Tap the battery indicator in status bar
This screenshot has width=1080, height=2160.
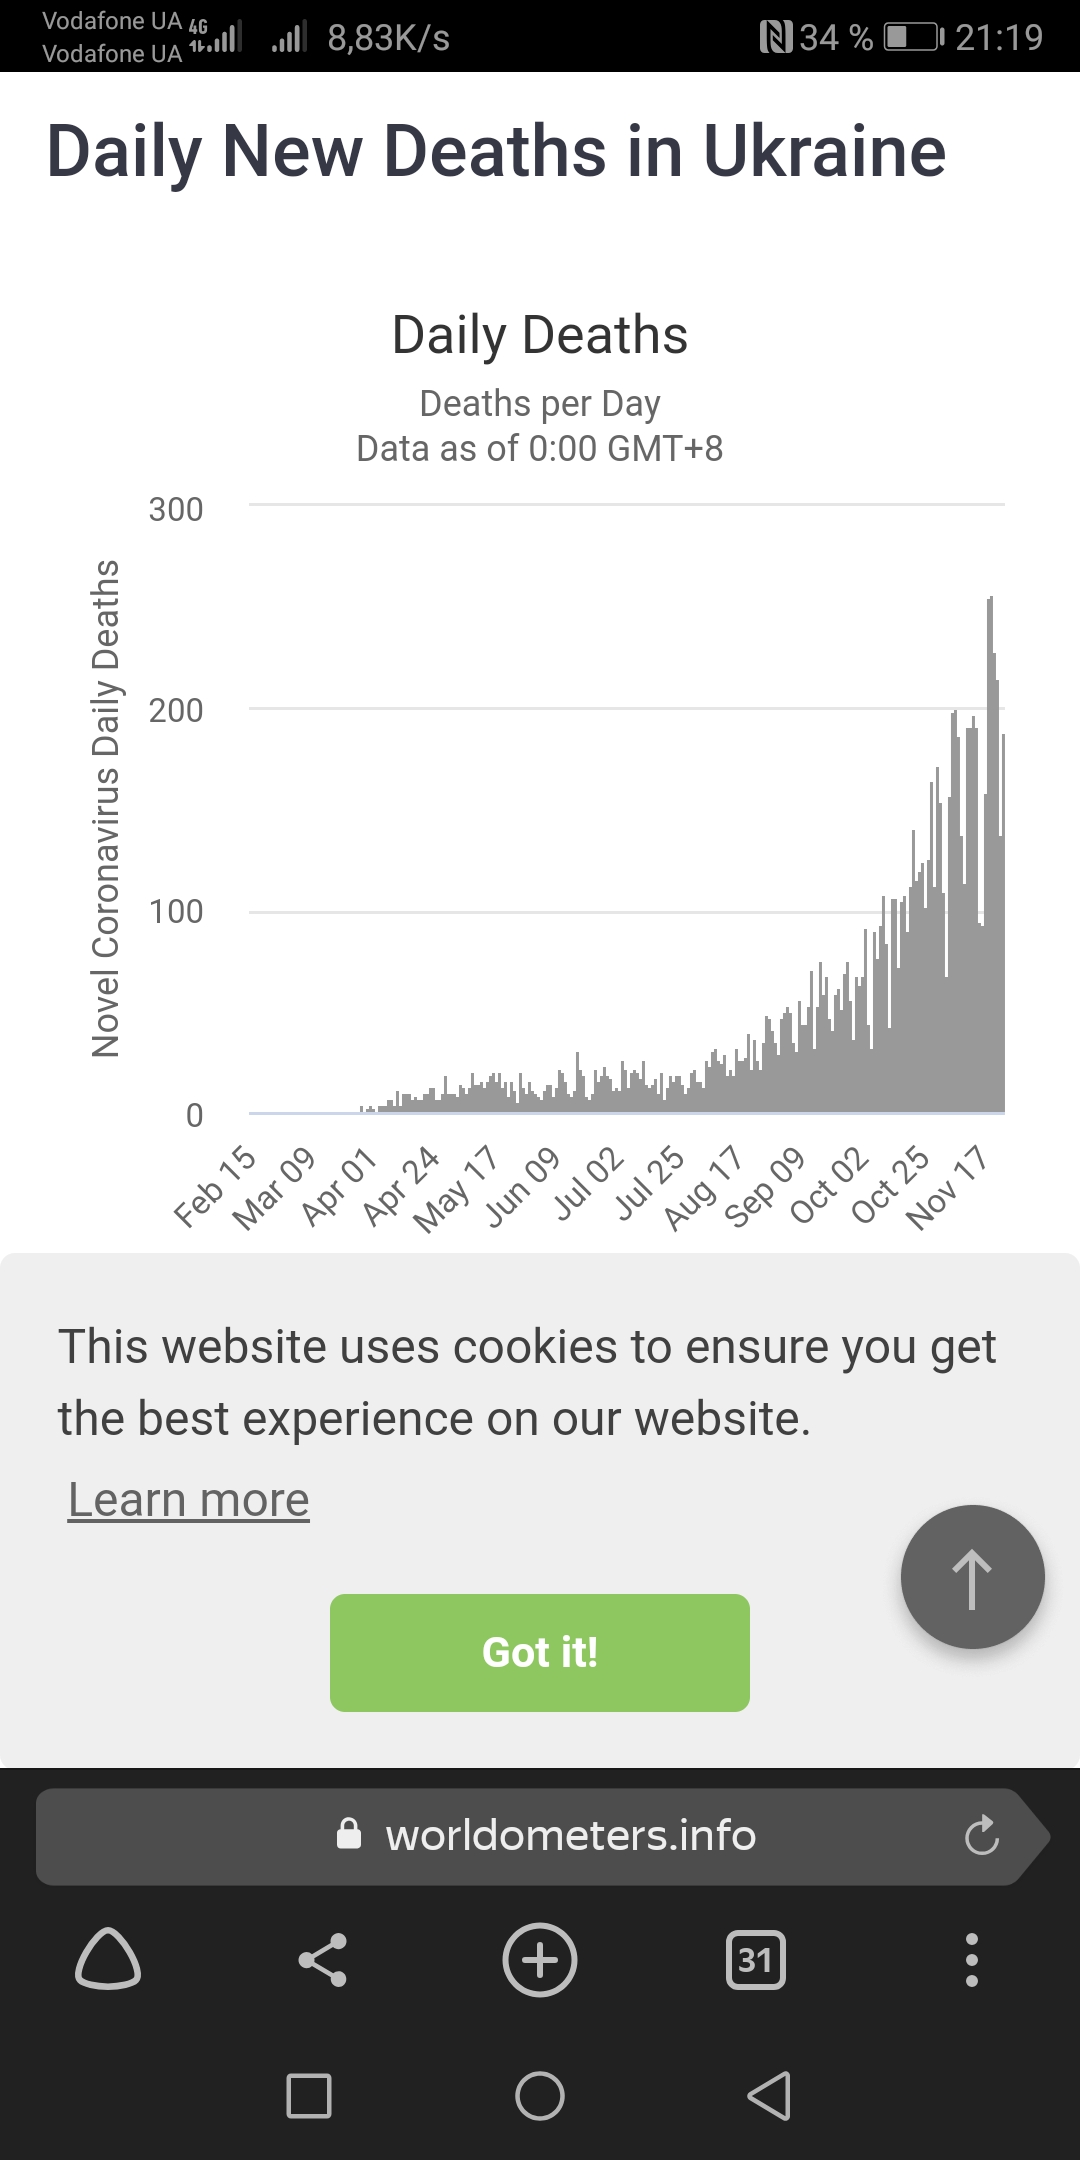click(913, 38)
